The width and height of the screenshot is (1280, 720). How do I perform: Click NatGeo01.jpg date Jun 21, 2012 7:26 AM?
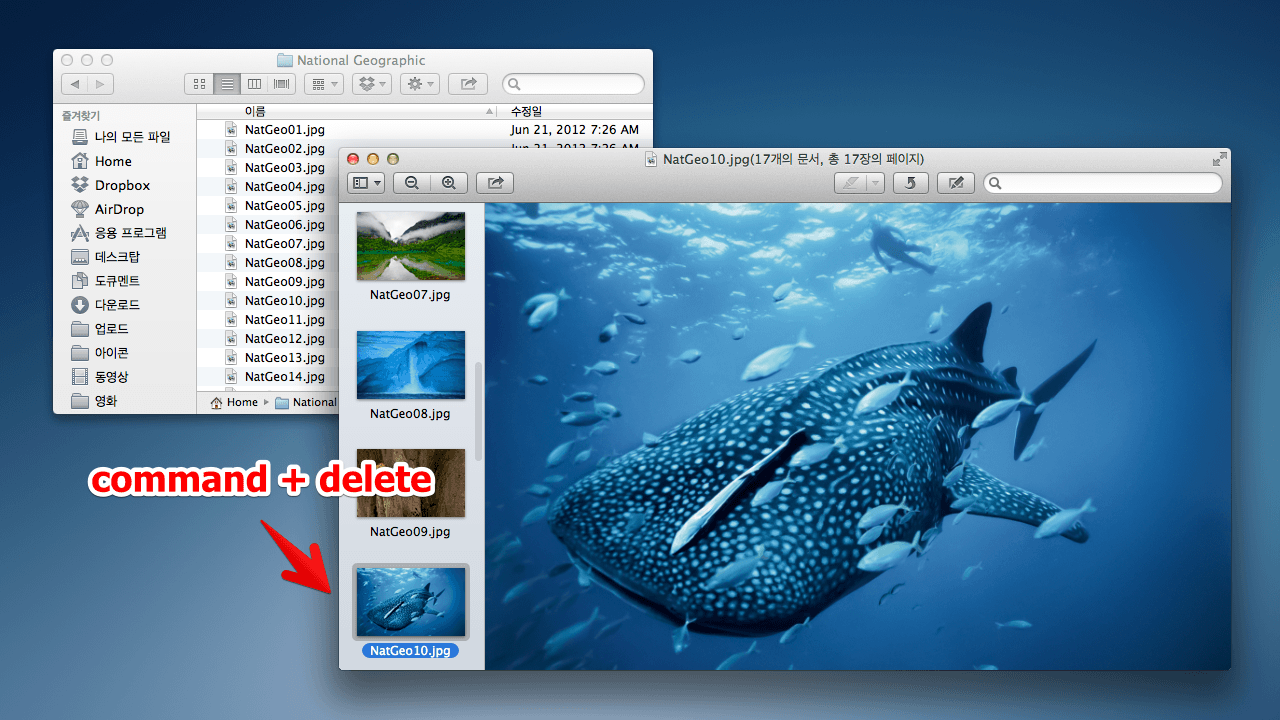(574, 130)
